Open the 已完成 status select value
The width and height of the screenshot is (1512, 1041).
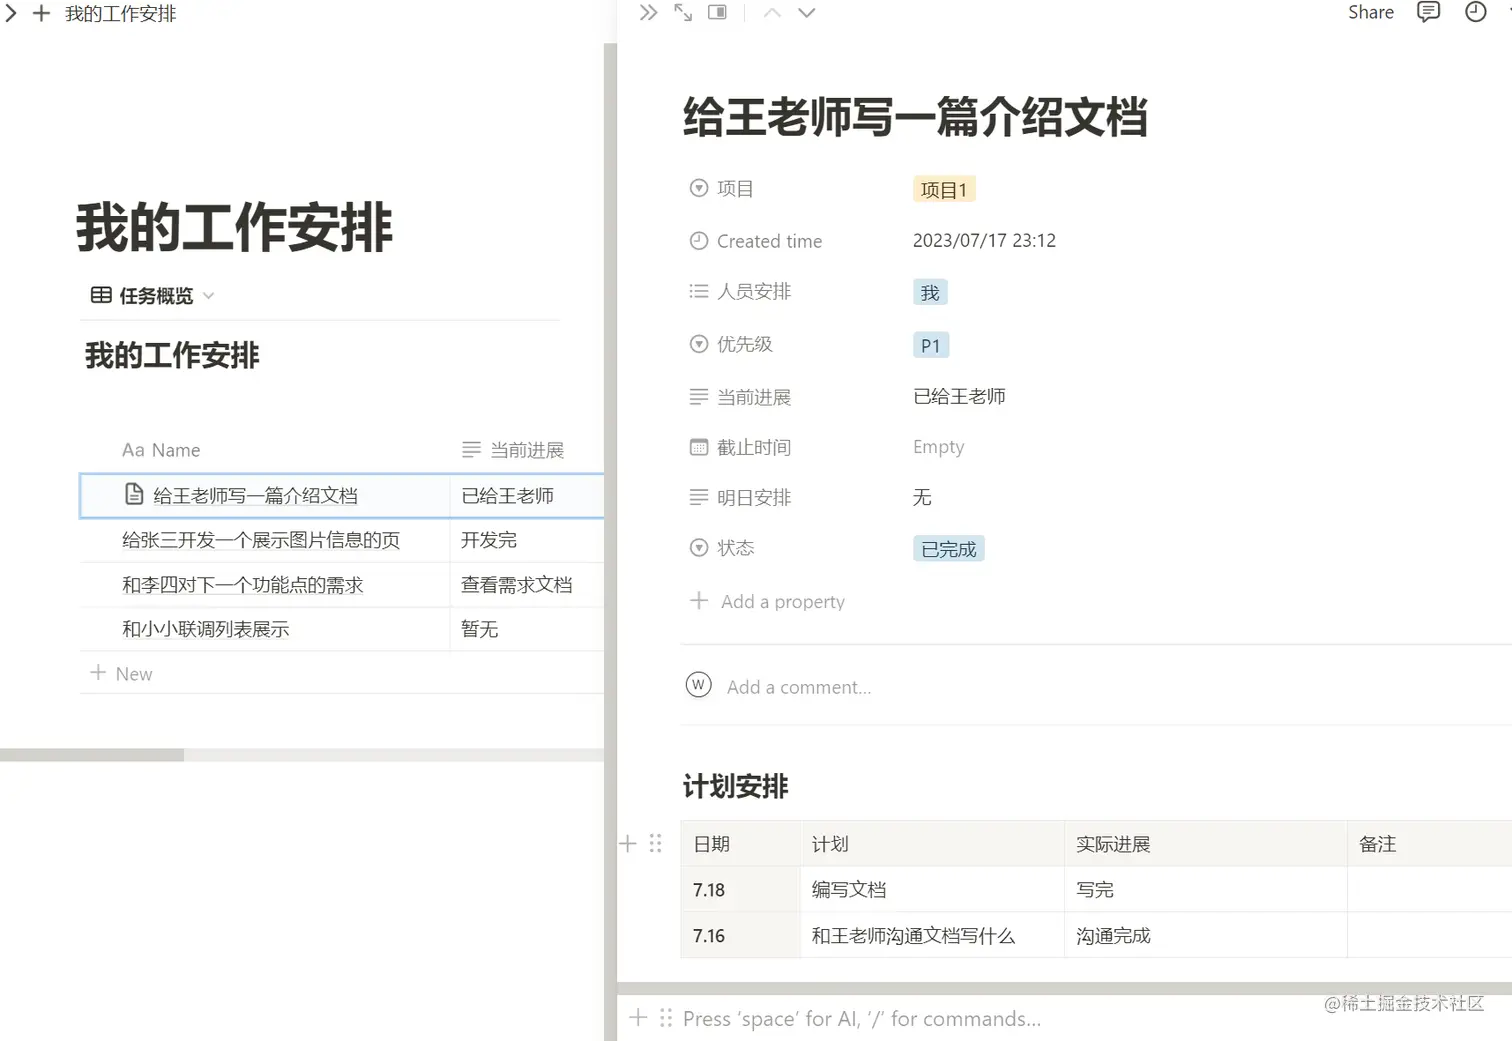click(949, 549)
